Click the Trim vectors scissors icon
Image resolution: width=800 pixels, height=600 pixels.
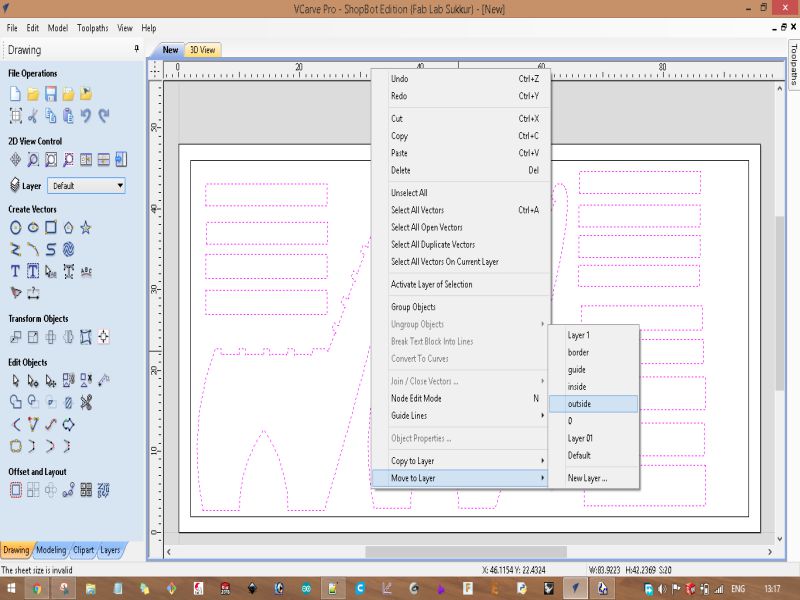(x=86, y=403)
